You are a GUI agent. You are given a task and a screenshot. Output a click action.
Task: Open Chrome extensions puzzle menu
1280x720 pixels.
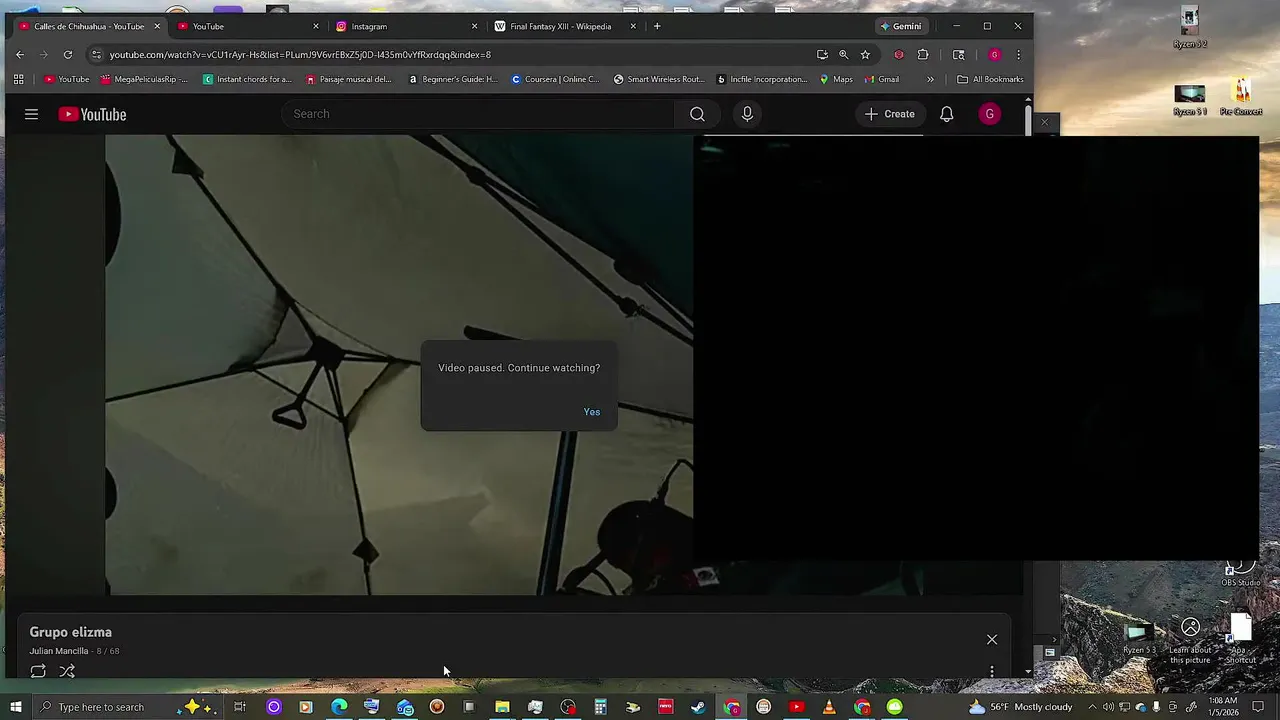tap(922, 55)
